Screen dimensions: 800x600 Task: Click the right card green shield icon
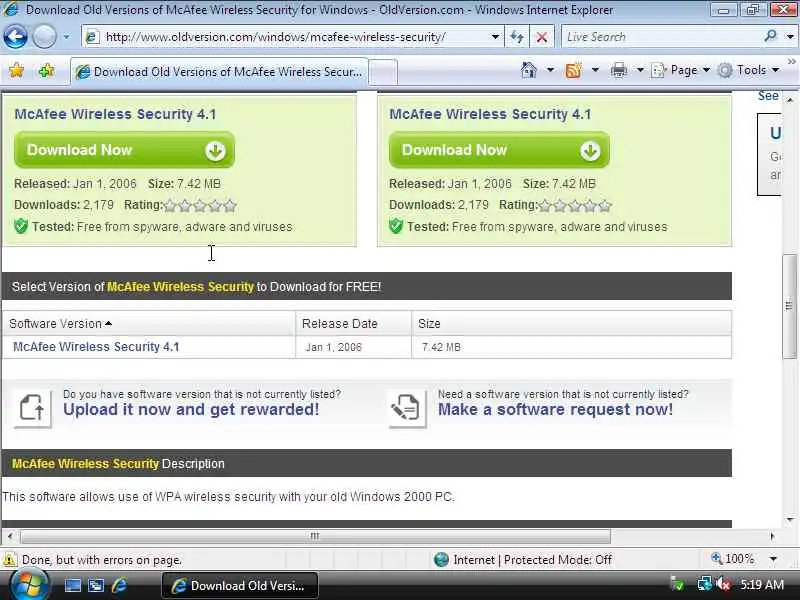click(396, 226)
